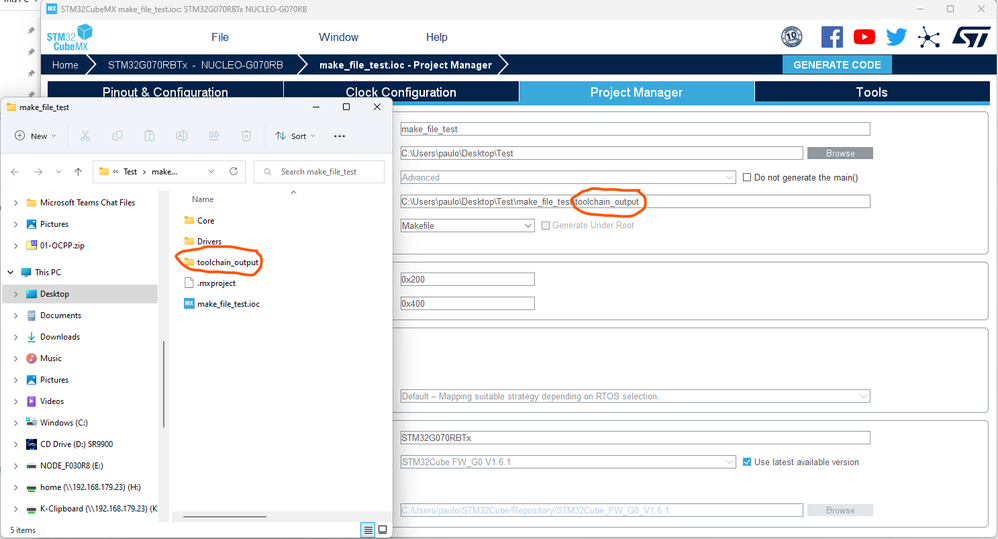The width and height of the screenshot is (998, 539).
Task: Go up one folder level in Explorer
Action: [78, 172]
